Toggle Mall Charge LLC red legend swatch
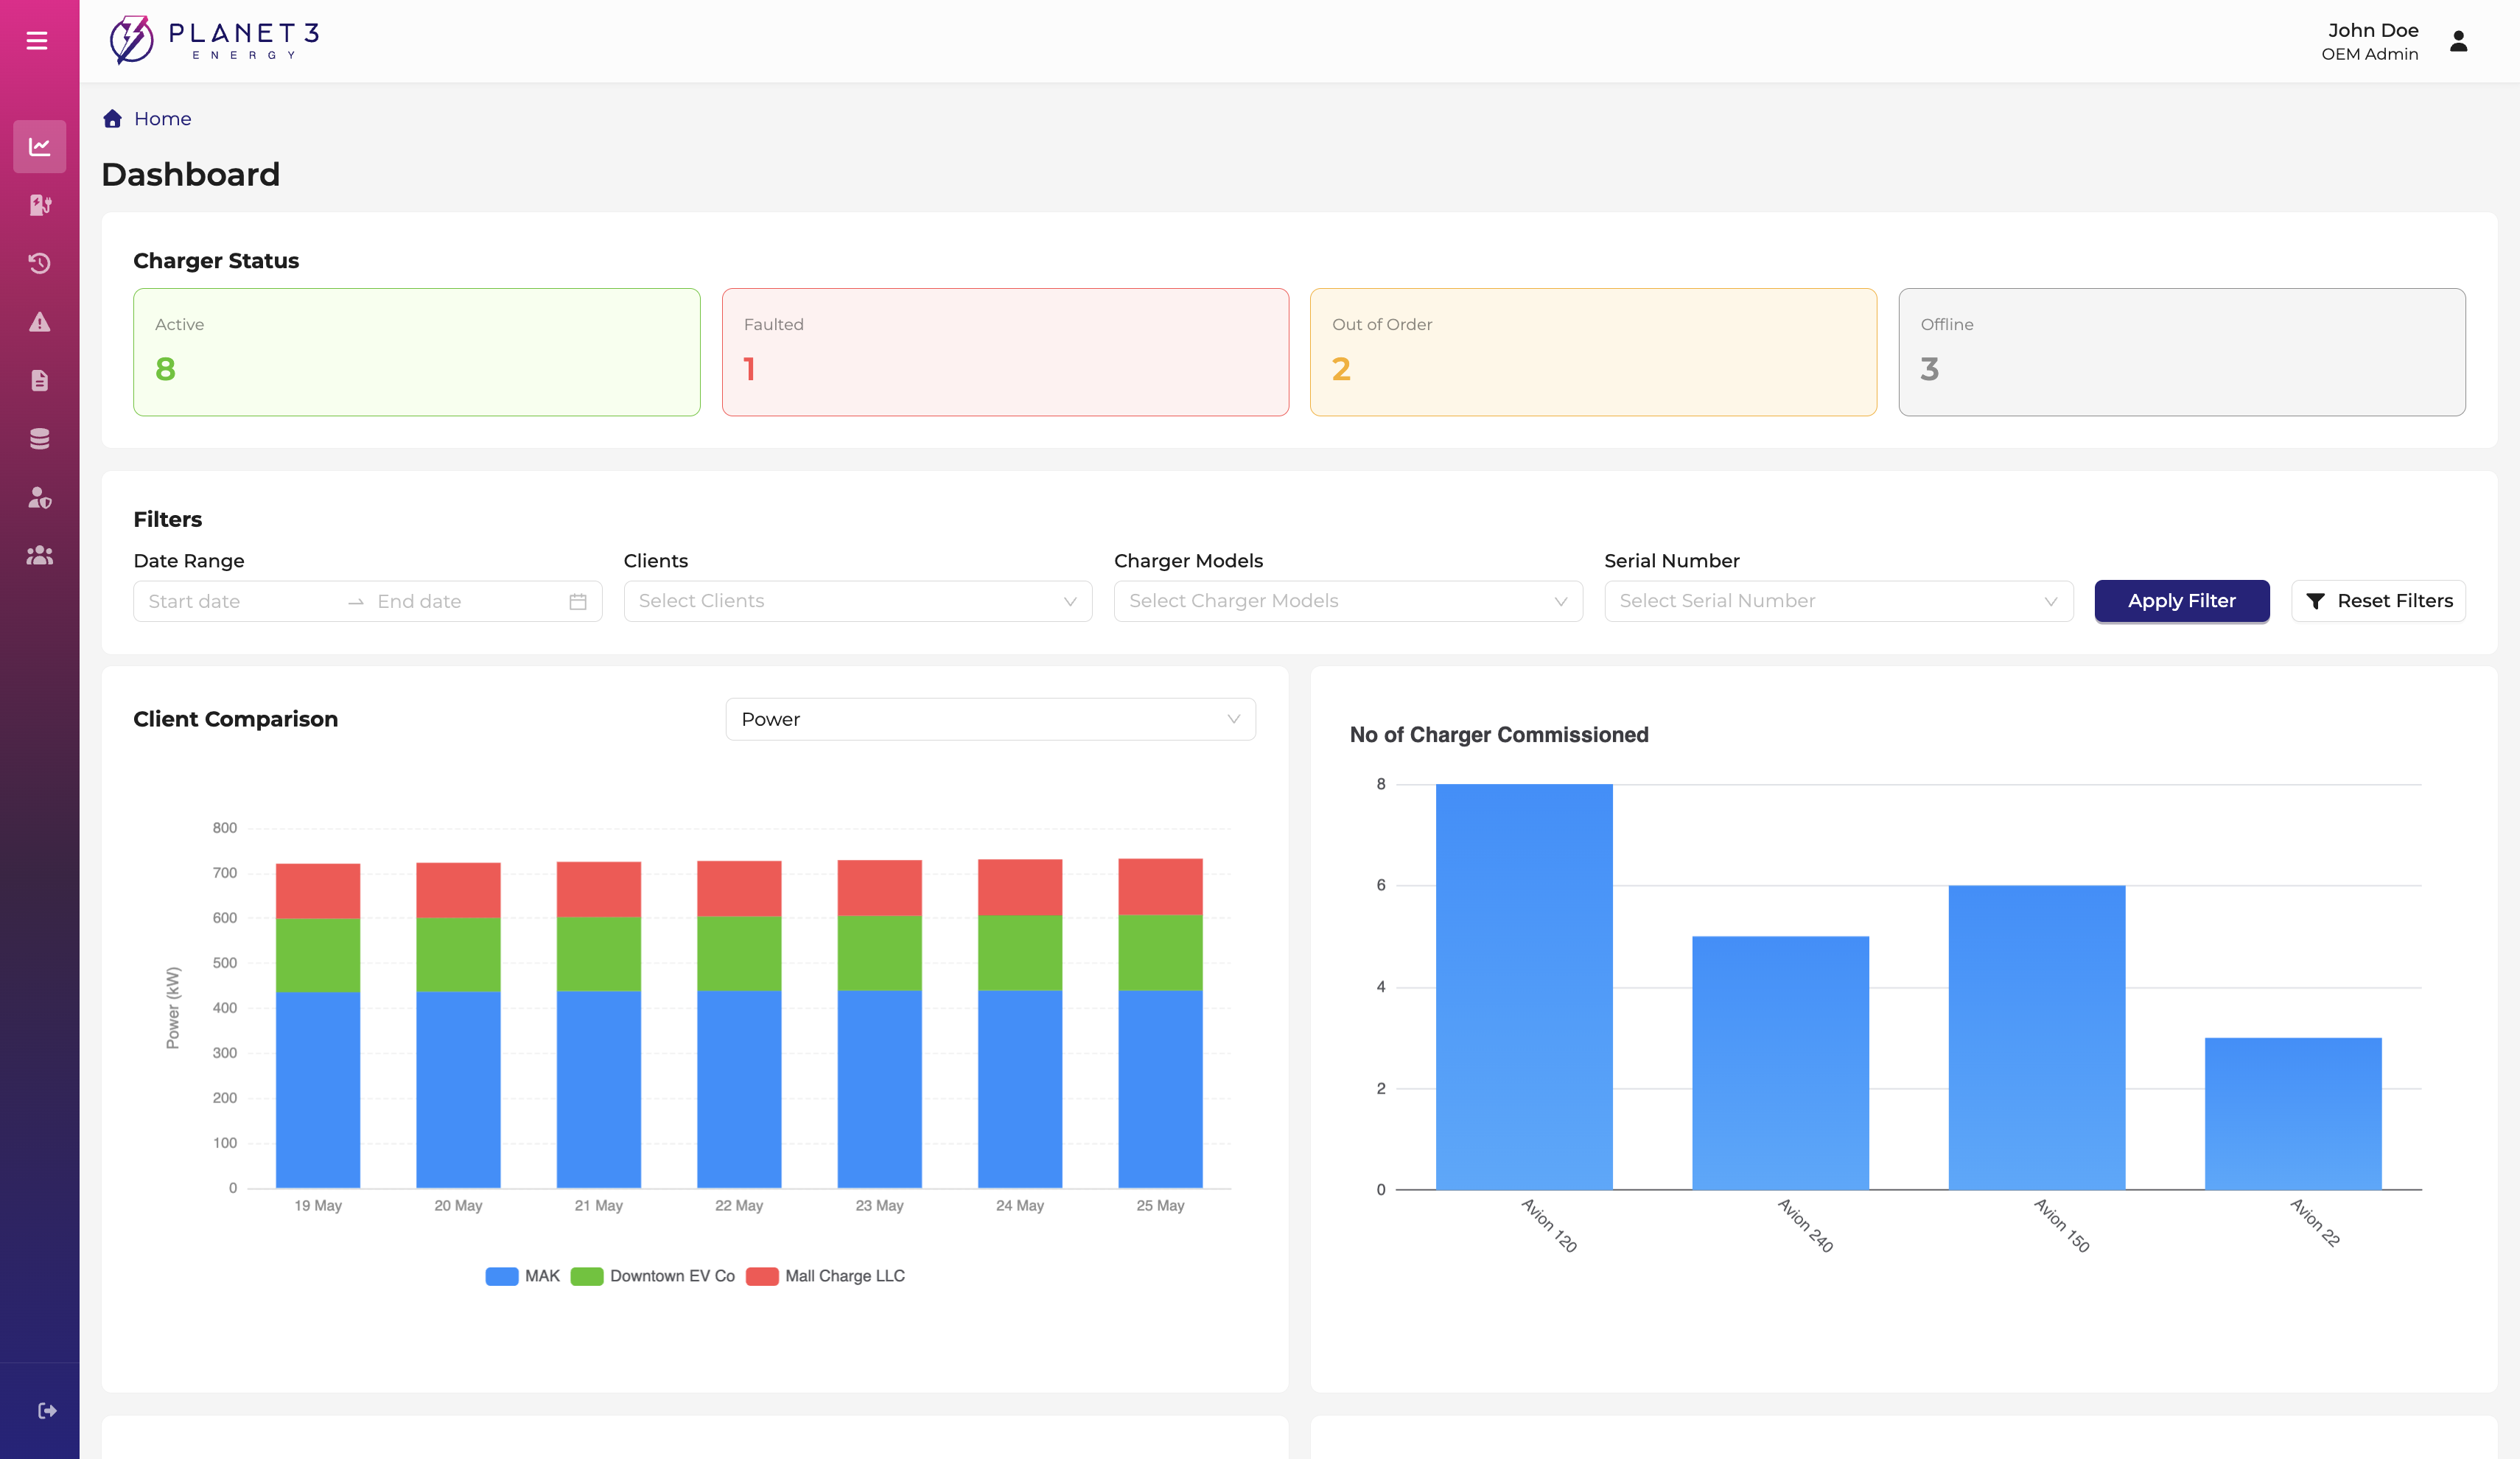2520x1459 pixels. pos(762,1276)
